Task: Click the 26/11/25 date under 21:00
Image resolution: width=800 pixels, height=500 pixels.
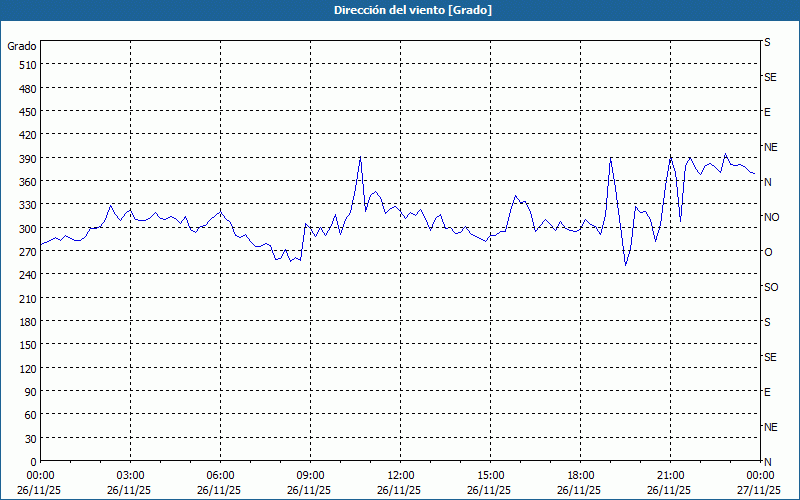Action: pos(669,490)
